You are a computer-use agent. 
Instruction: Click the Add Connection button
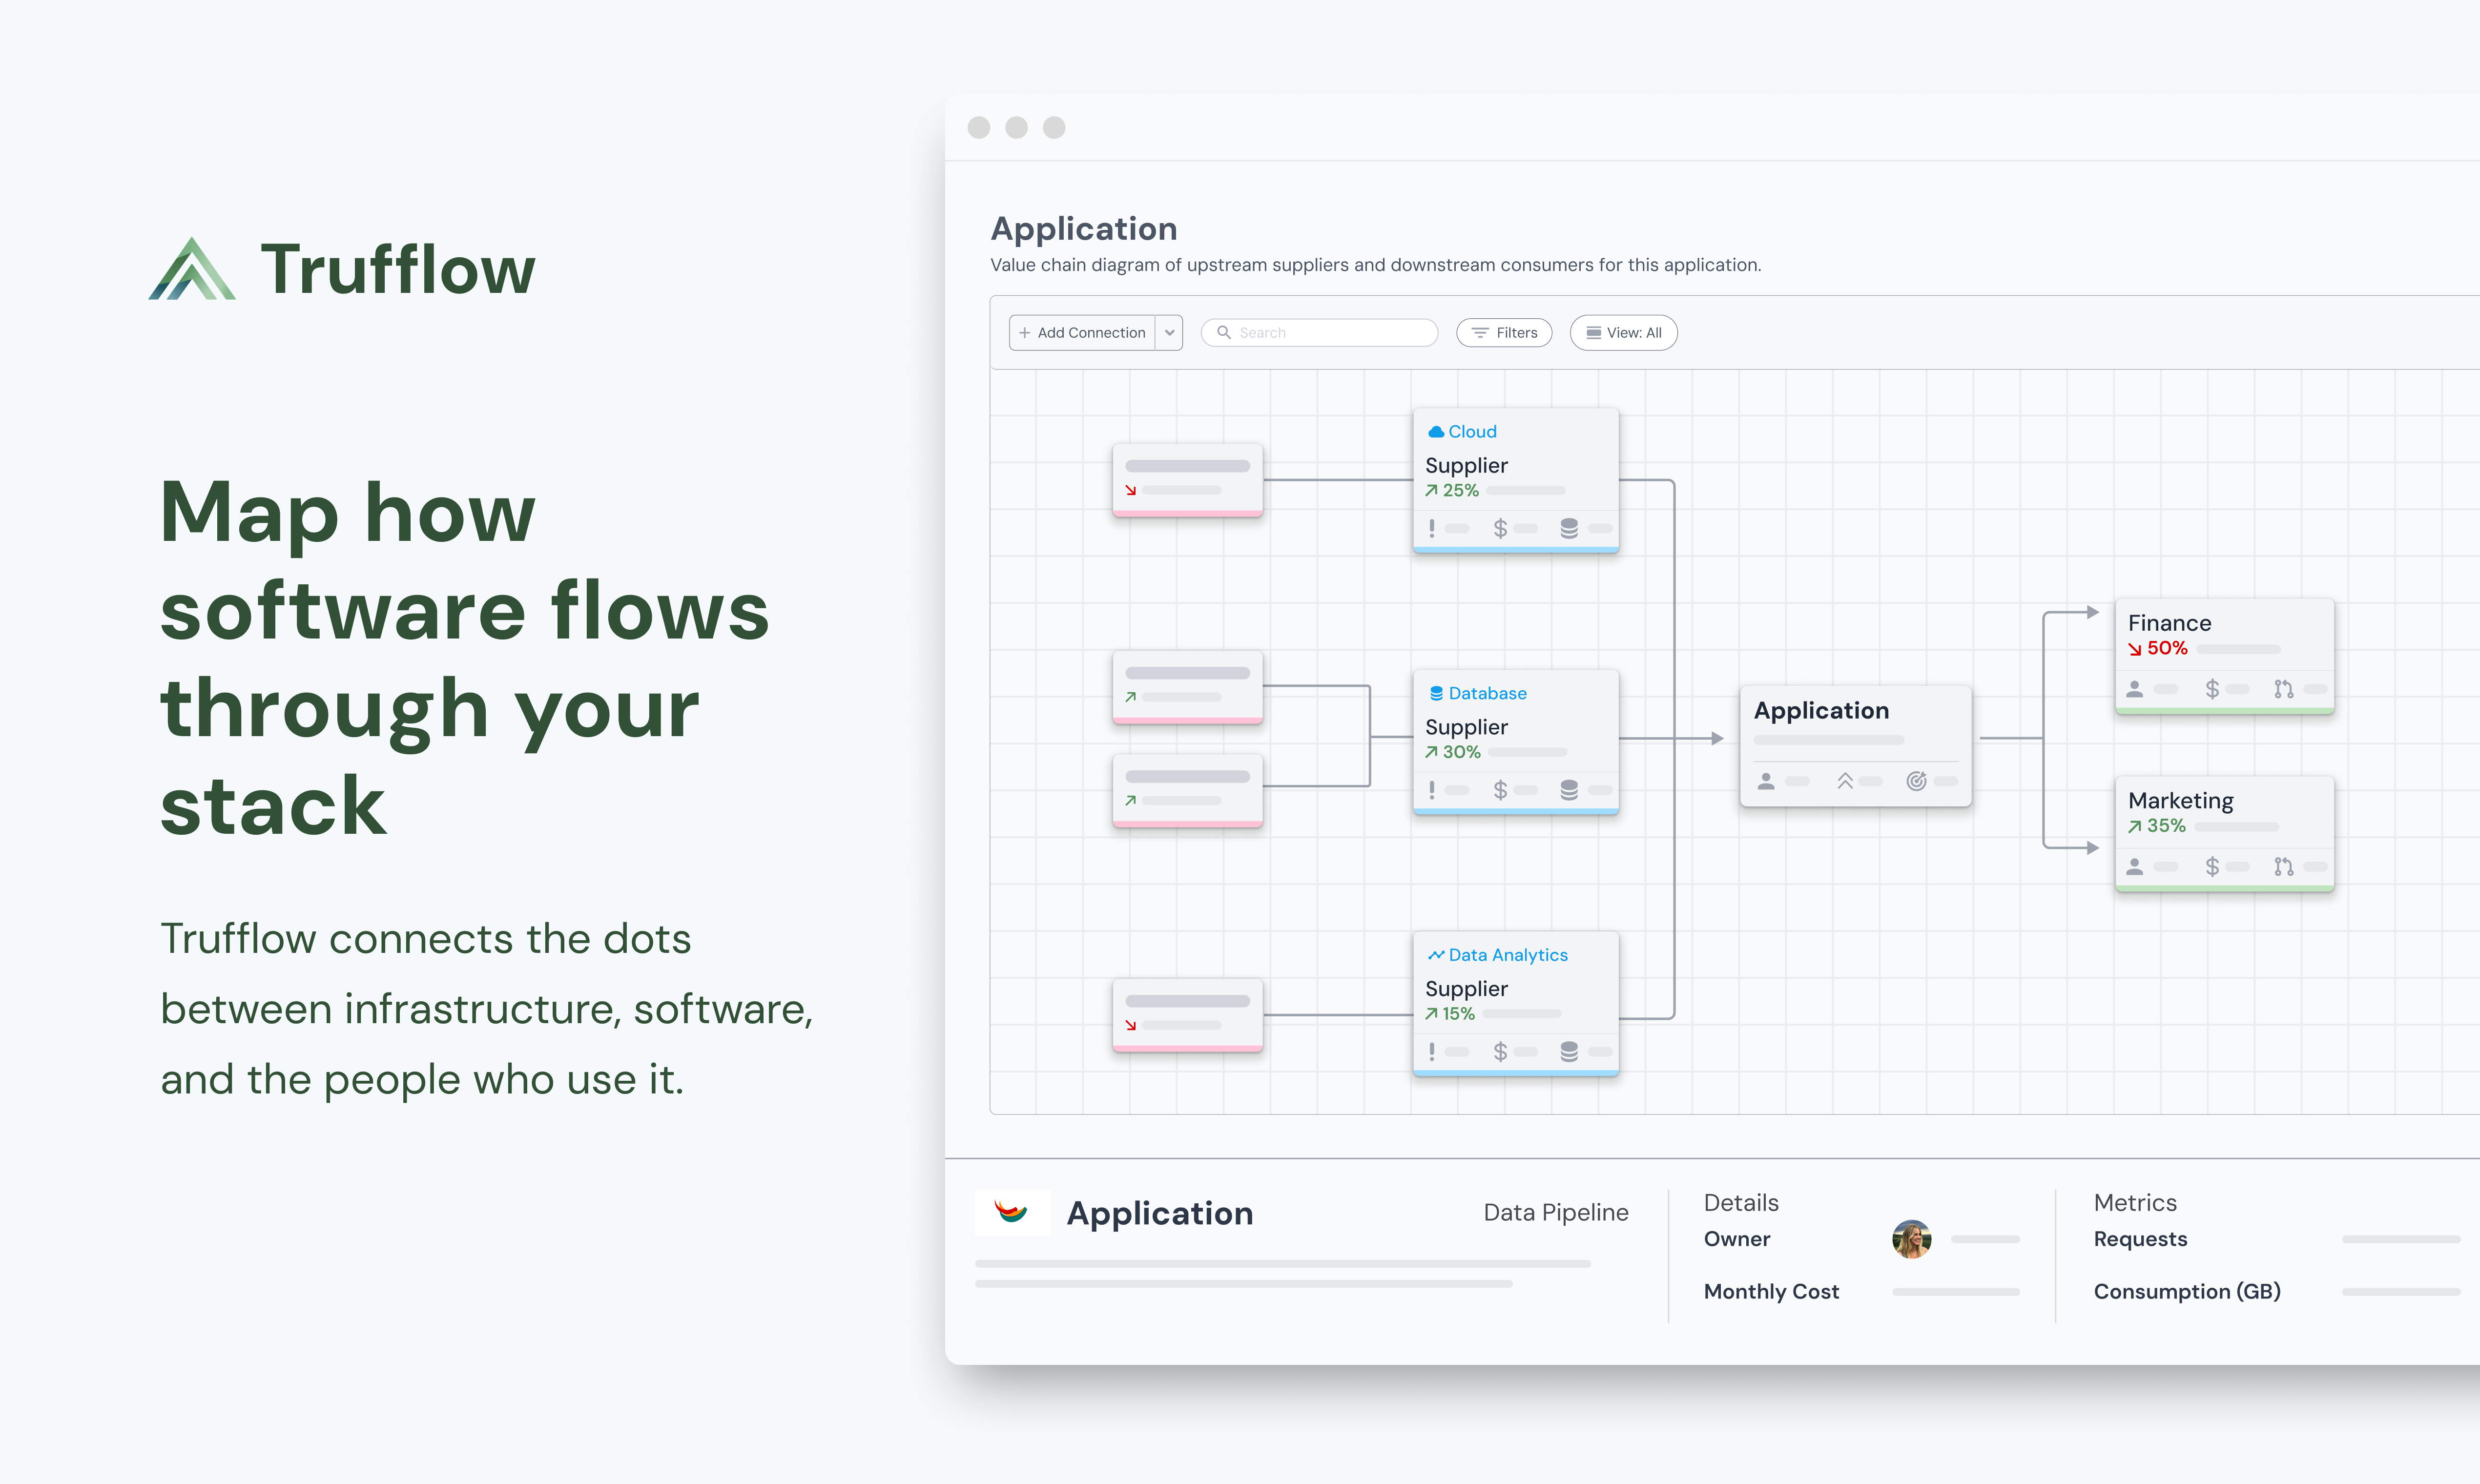click(x=1082, y=333)
